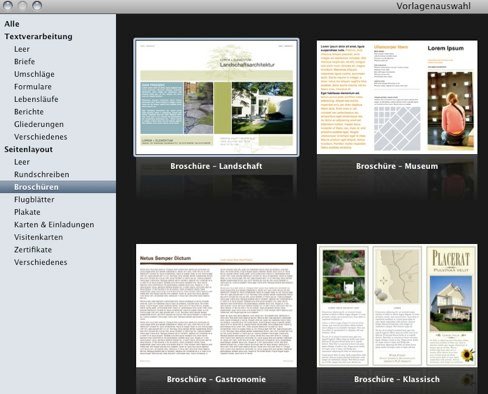Open the Zertifikate category
The width and height of the screenshot is (488, 394).
pos(33,250)
